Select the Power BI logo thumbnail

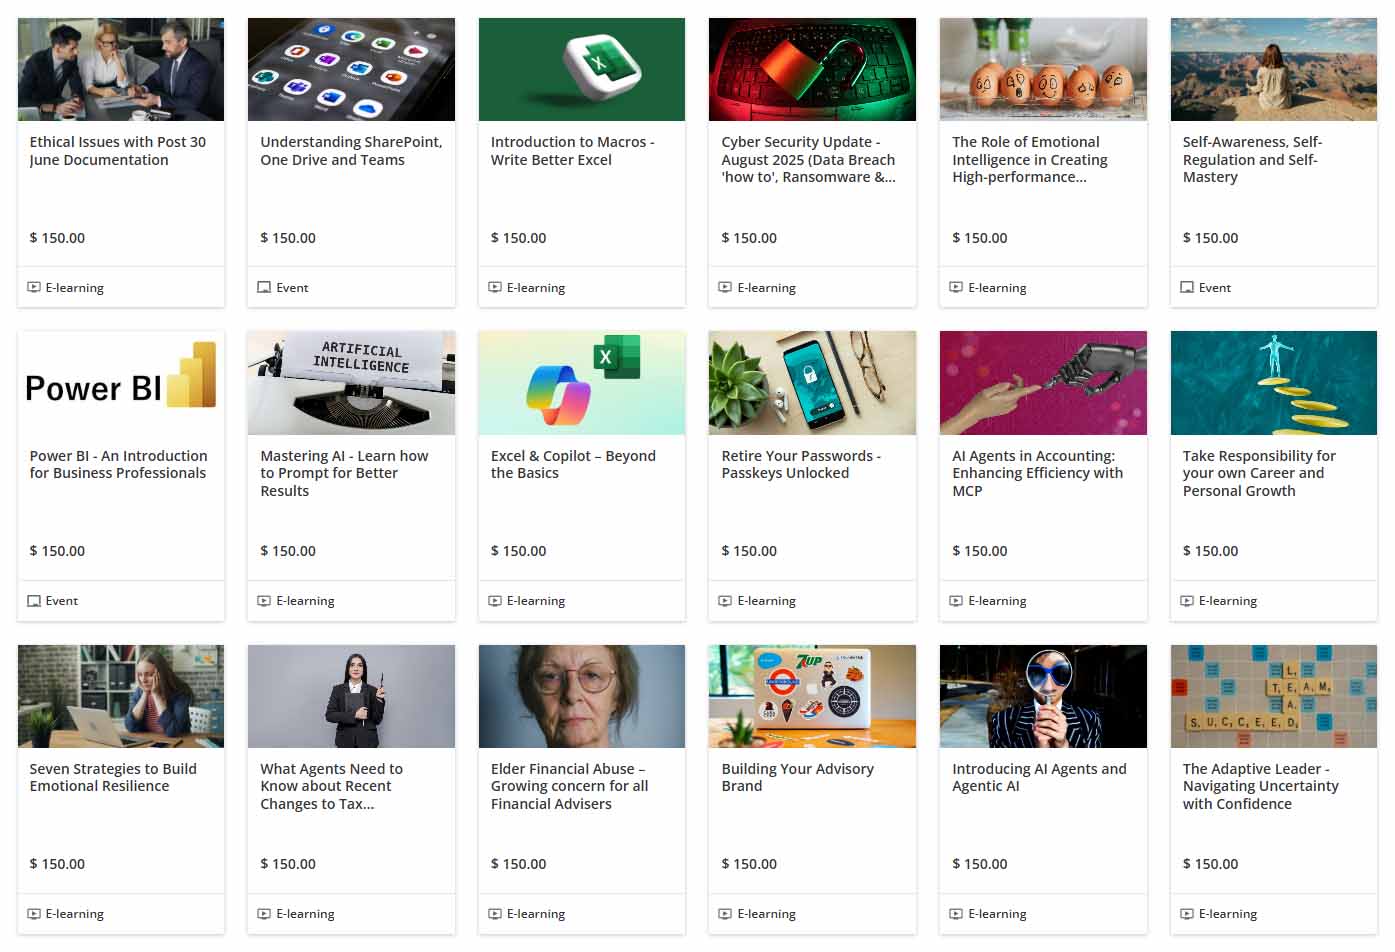point(121,383)
